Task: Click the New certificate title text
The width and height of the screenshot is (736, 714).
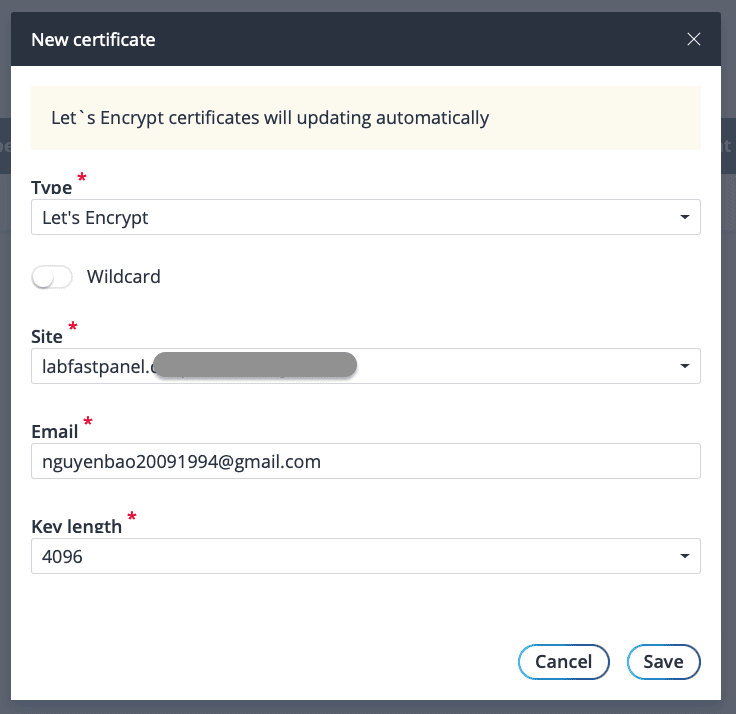Action: (x=93, y=40)
